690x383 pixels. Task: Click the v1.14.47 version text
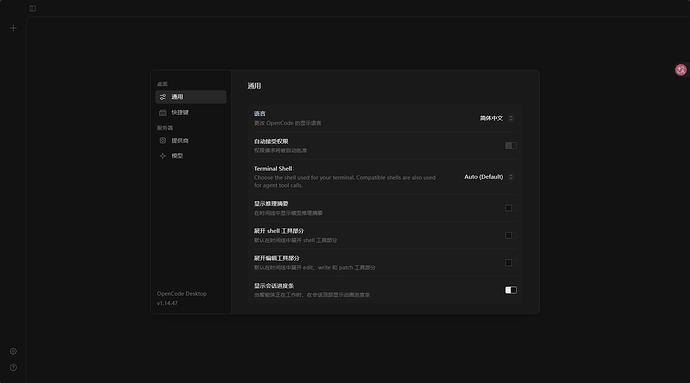tap(167, 303)
